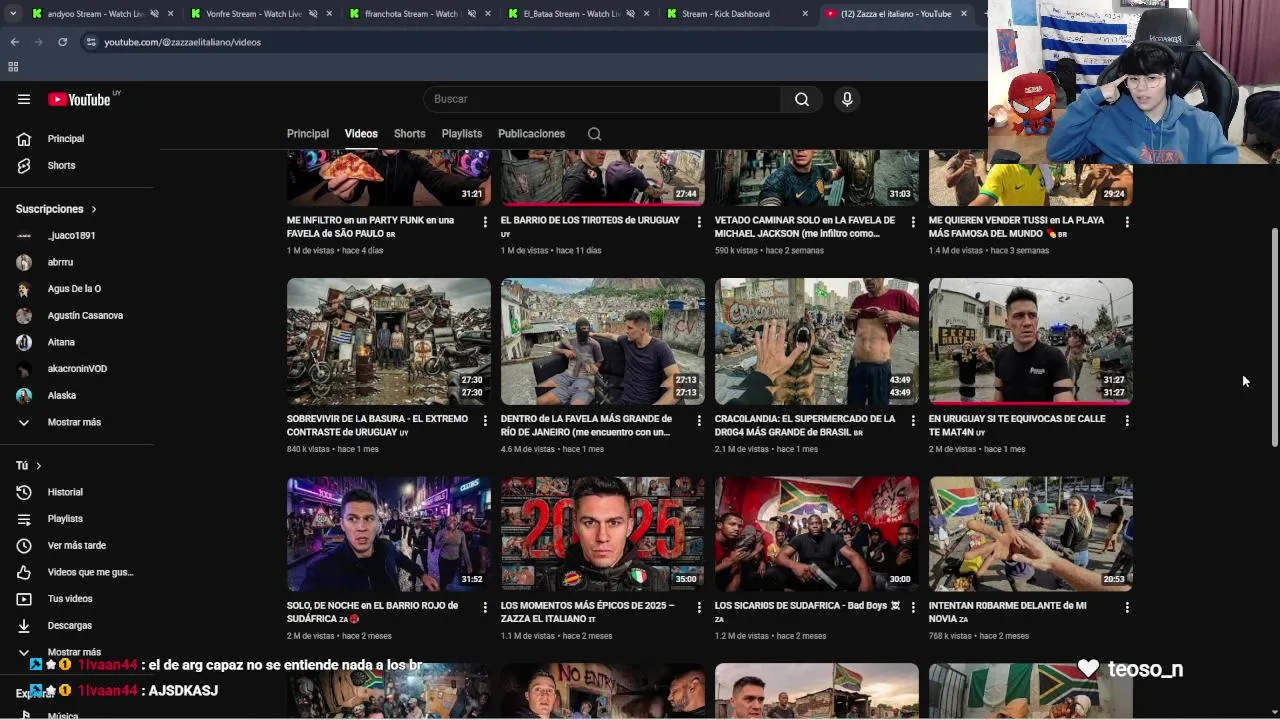
Task: Switch to Playlists channel tab
Action: pyautogui.click(x=462, y=134)
